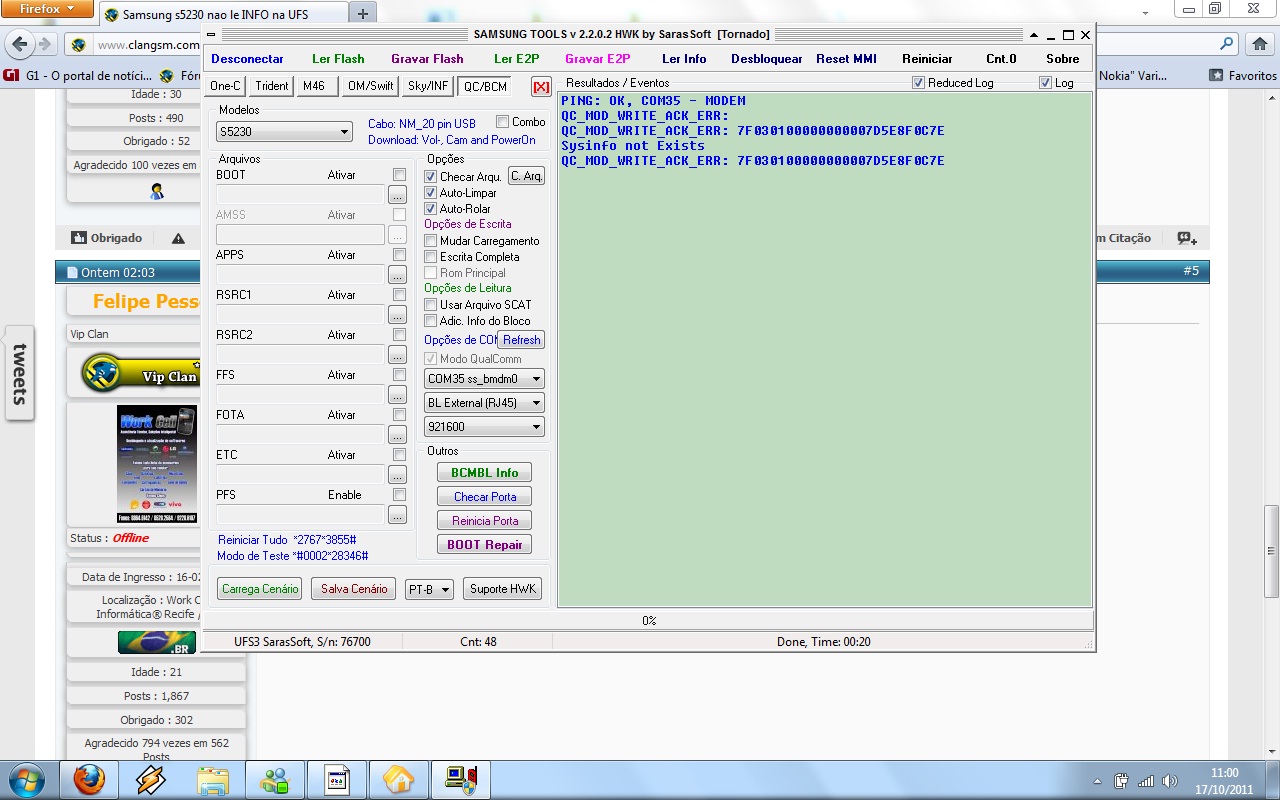Screen dimensions: 1280x800
Task: Switch to the Trident tab
Action: (271, 86)
